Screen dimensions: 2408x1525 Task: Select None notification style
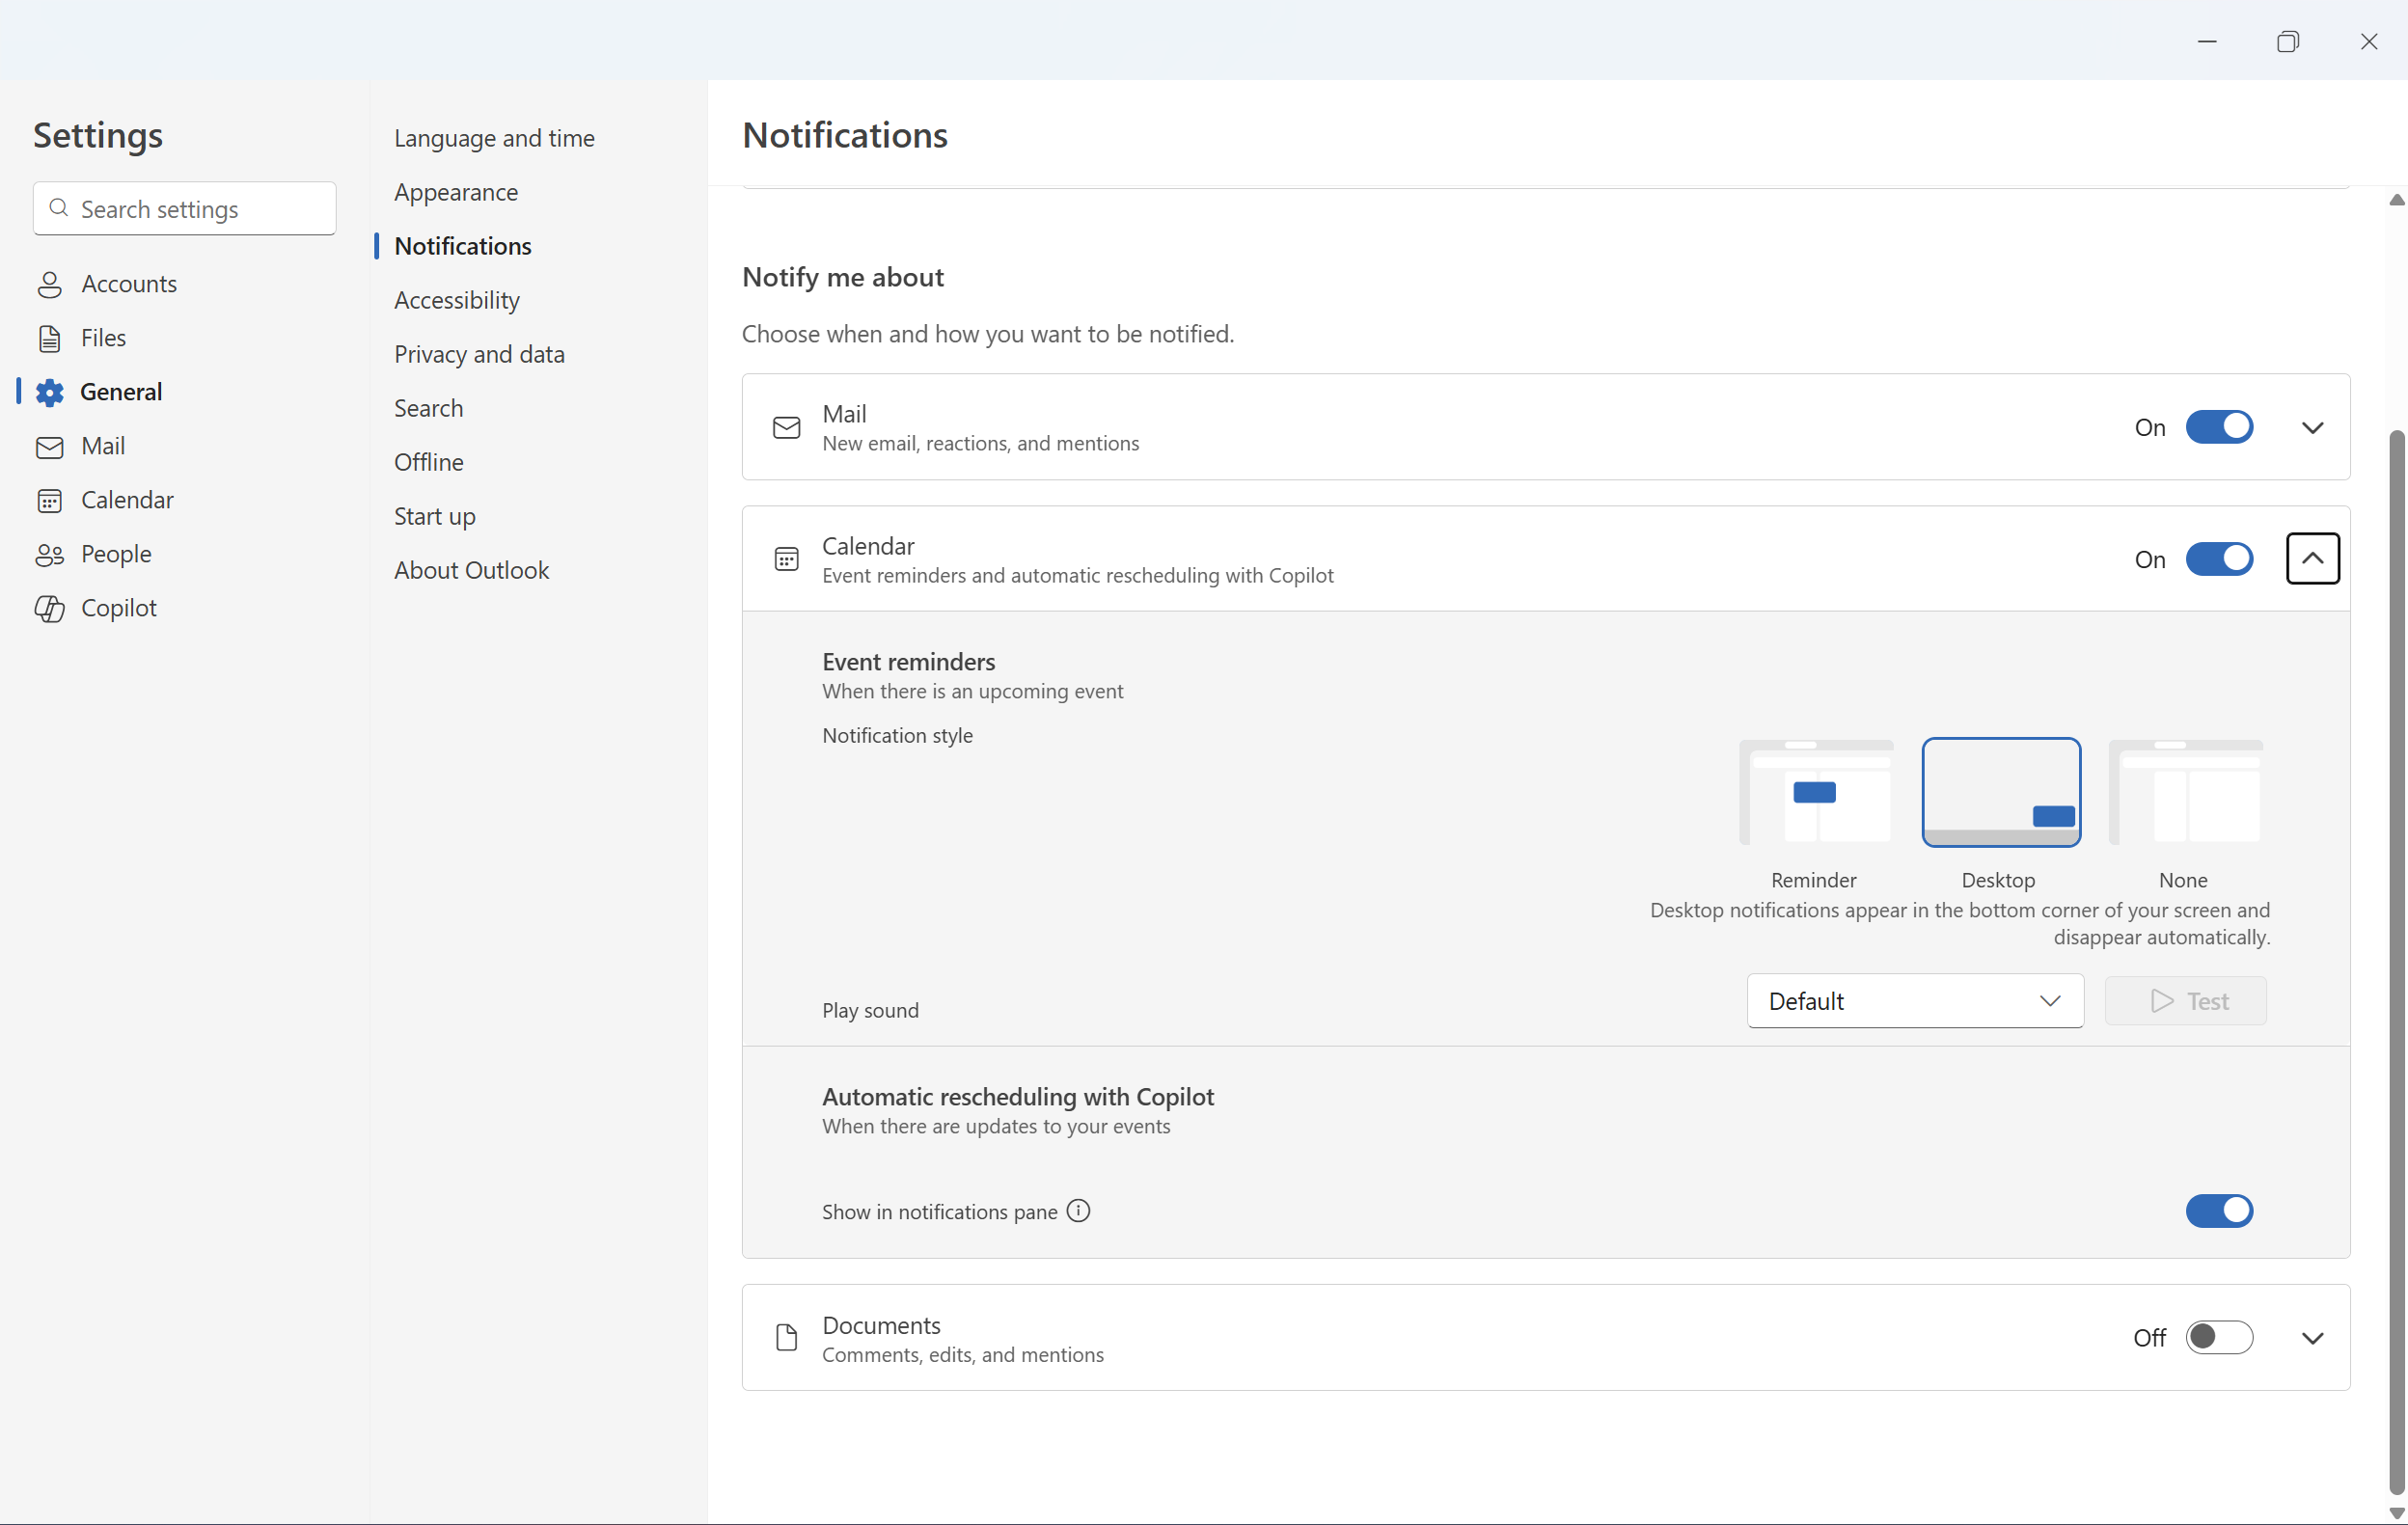2186,793
